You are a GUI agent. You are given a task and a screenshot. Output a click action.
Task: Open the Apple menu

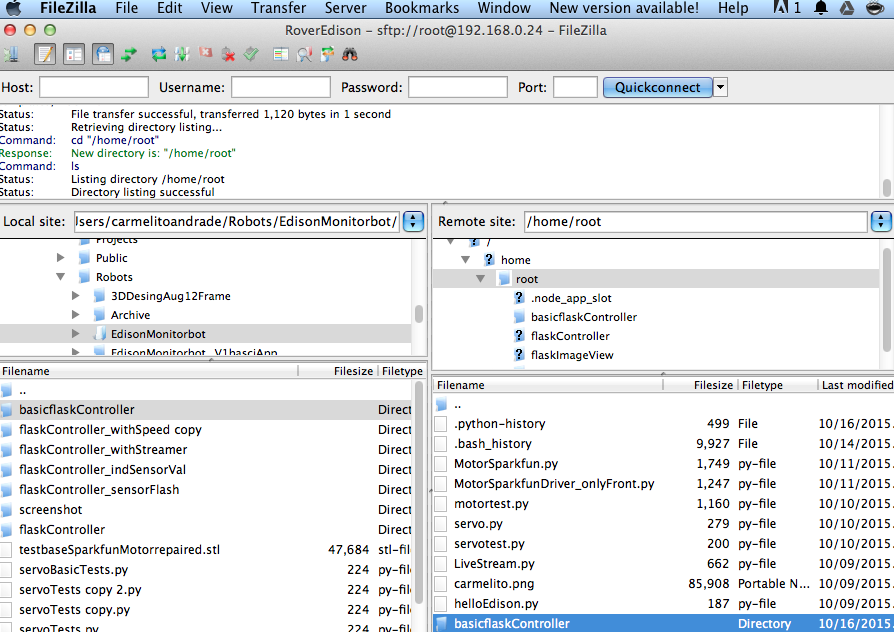(13, 8)
